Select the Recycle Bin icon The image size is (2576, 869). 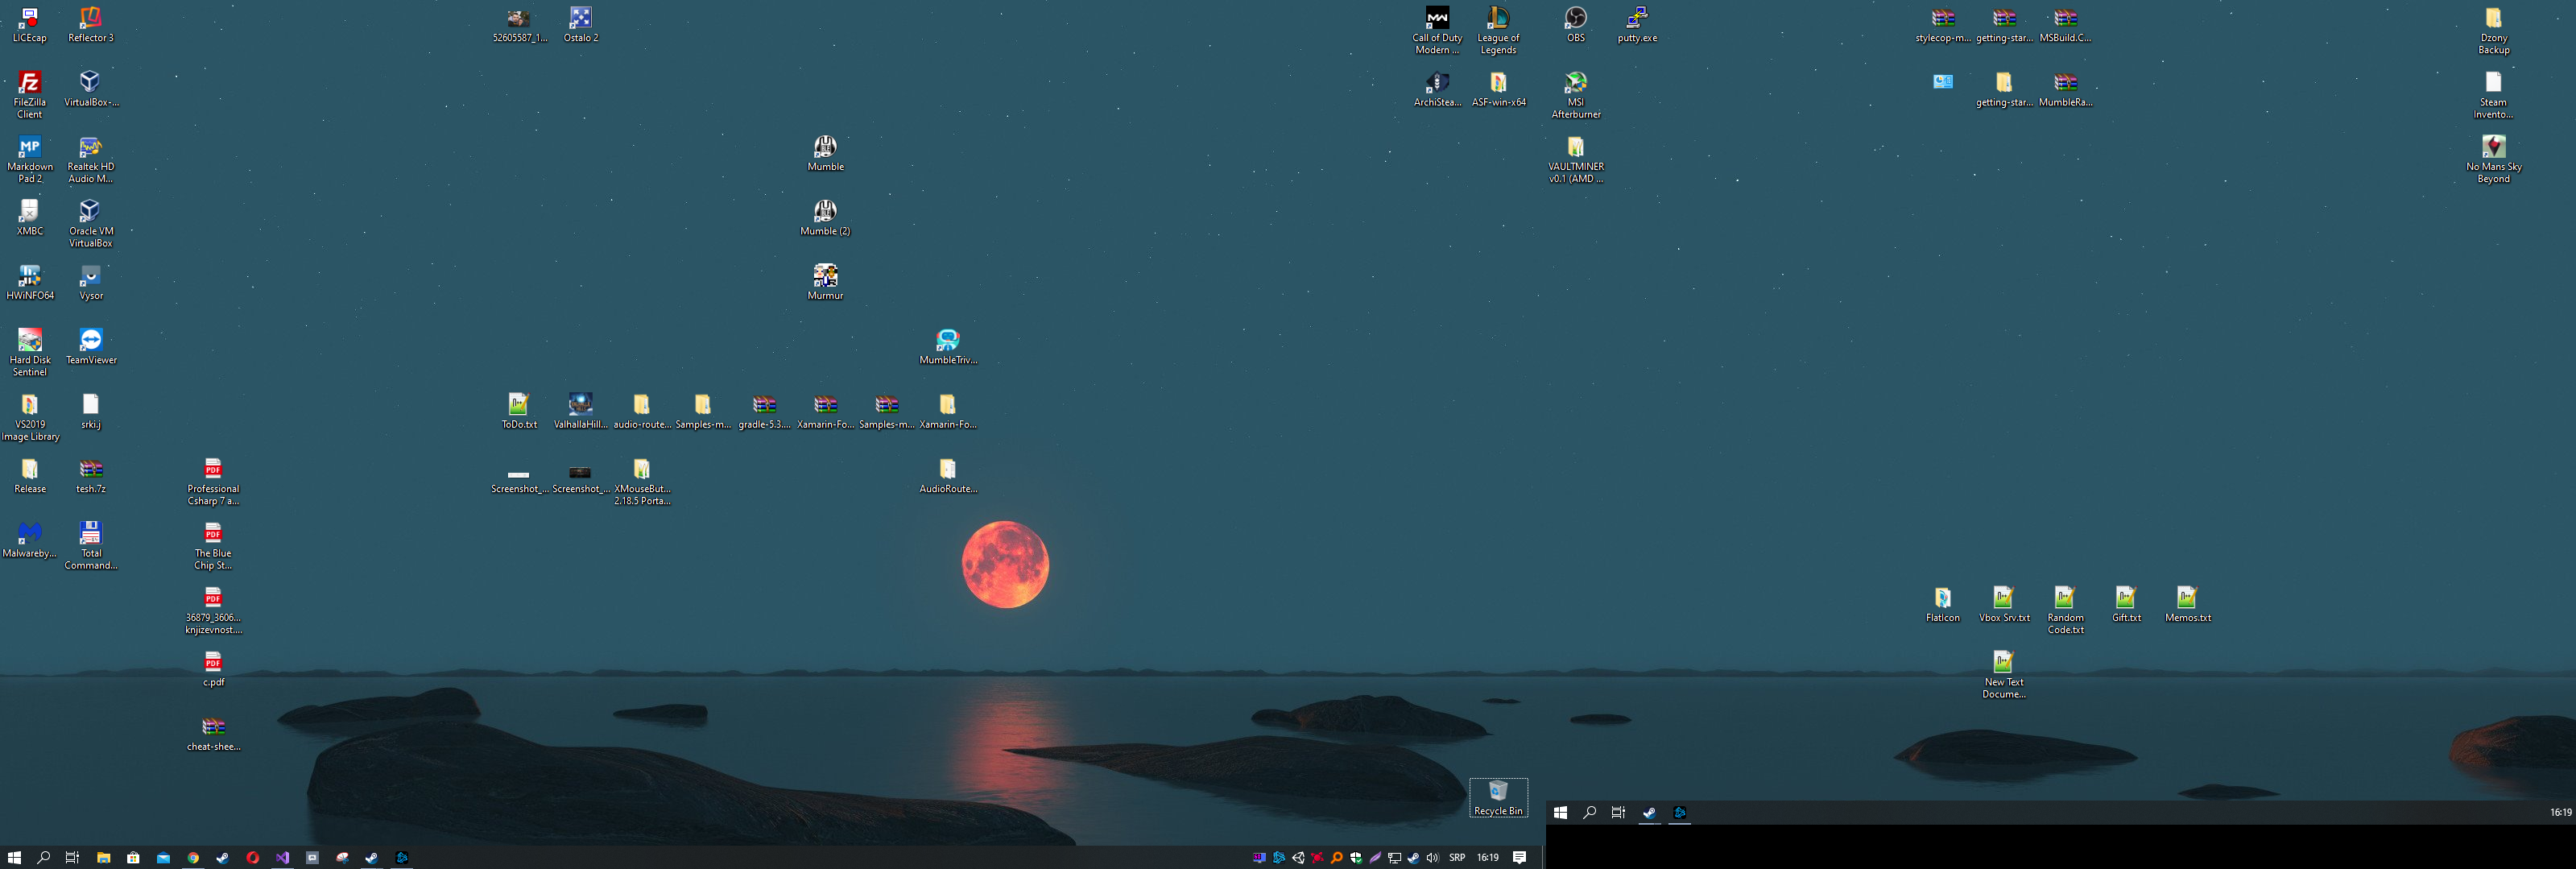pyautogui.click(x=1498, y=798)
